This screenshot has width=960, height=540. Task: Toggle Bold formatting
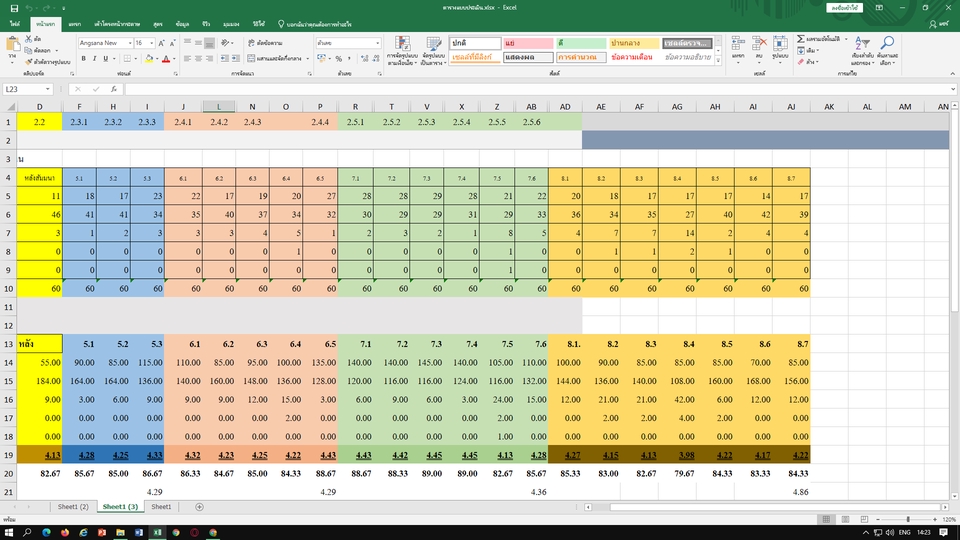pos(83,59)
